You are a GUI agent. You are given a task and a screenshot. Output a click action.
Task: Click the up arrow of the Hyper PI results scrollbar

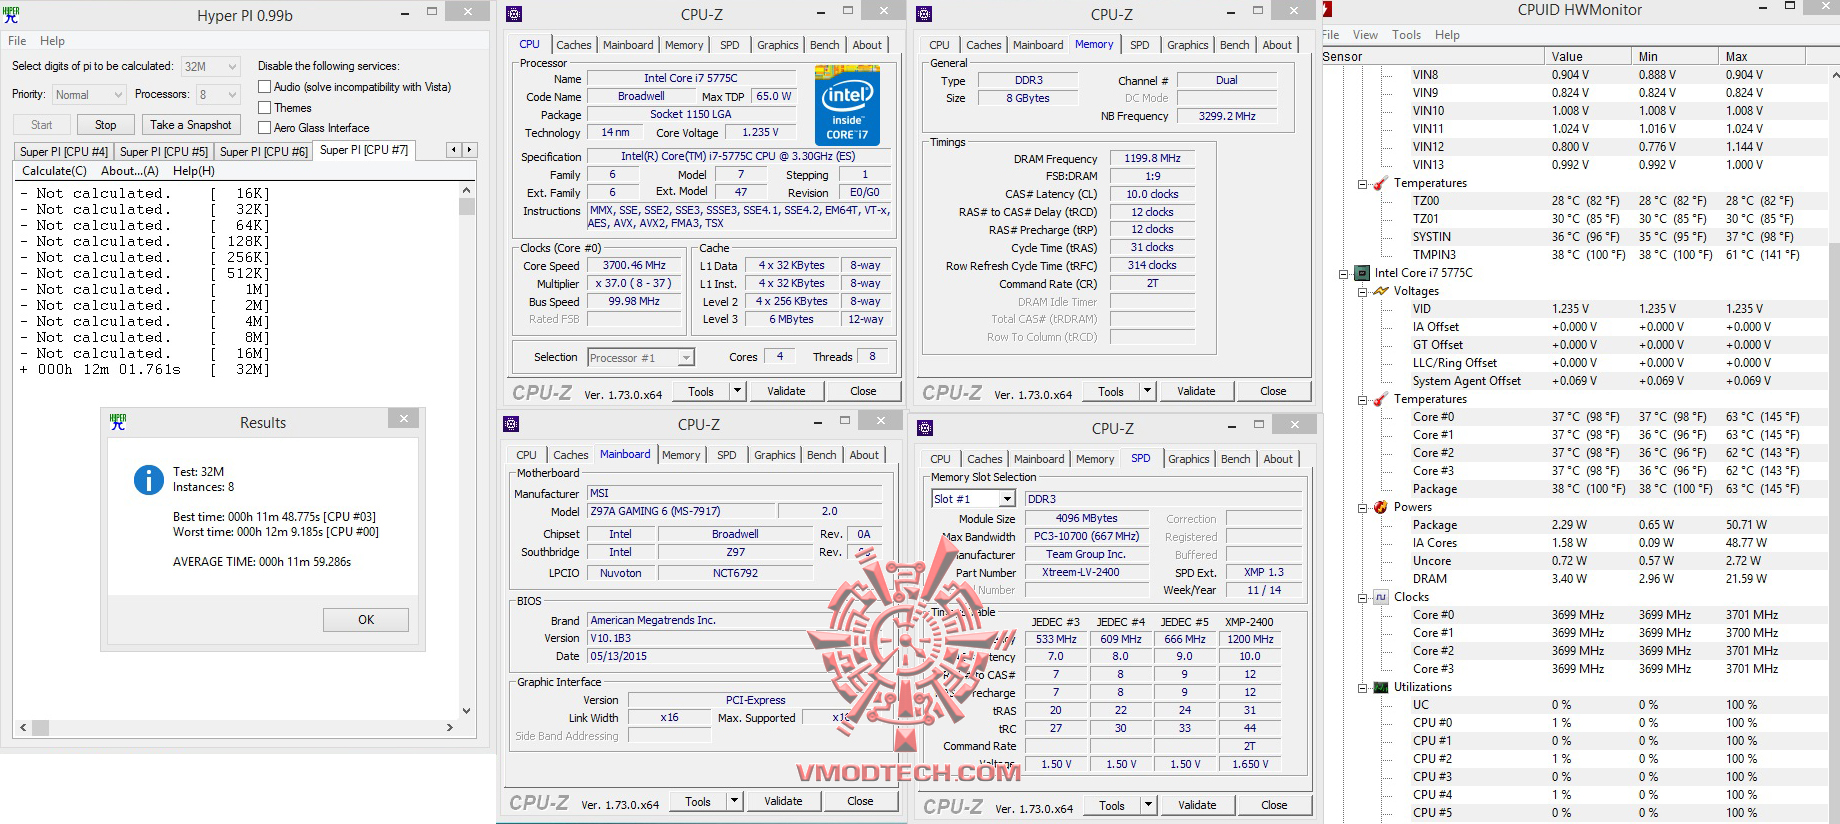[466, 190]
